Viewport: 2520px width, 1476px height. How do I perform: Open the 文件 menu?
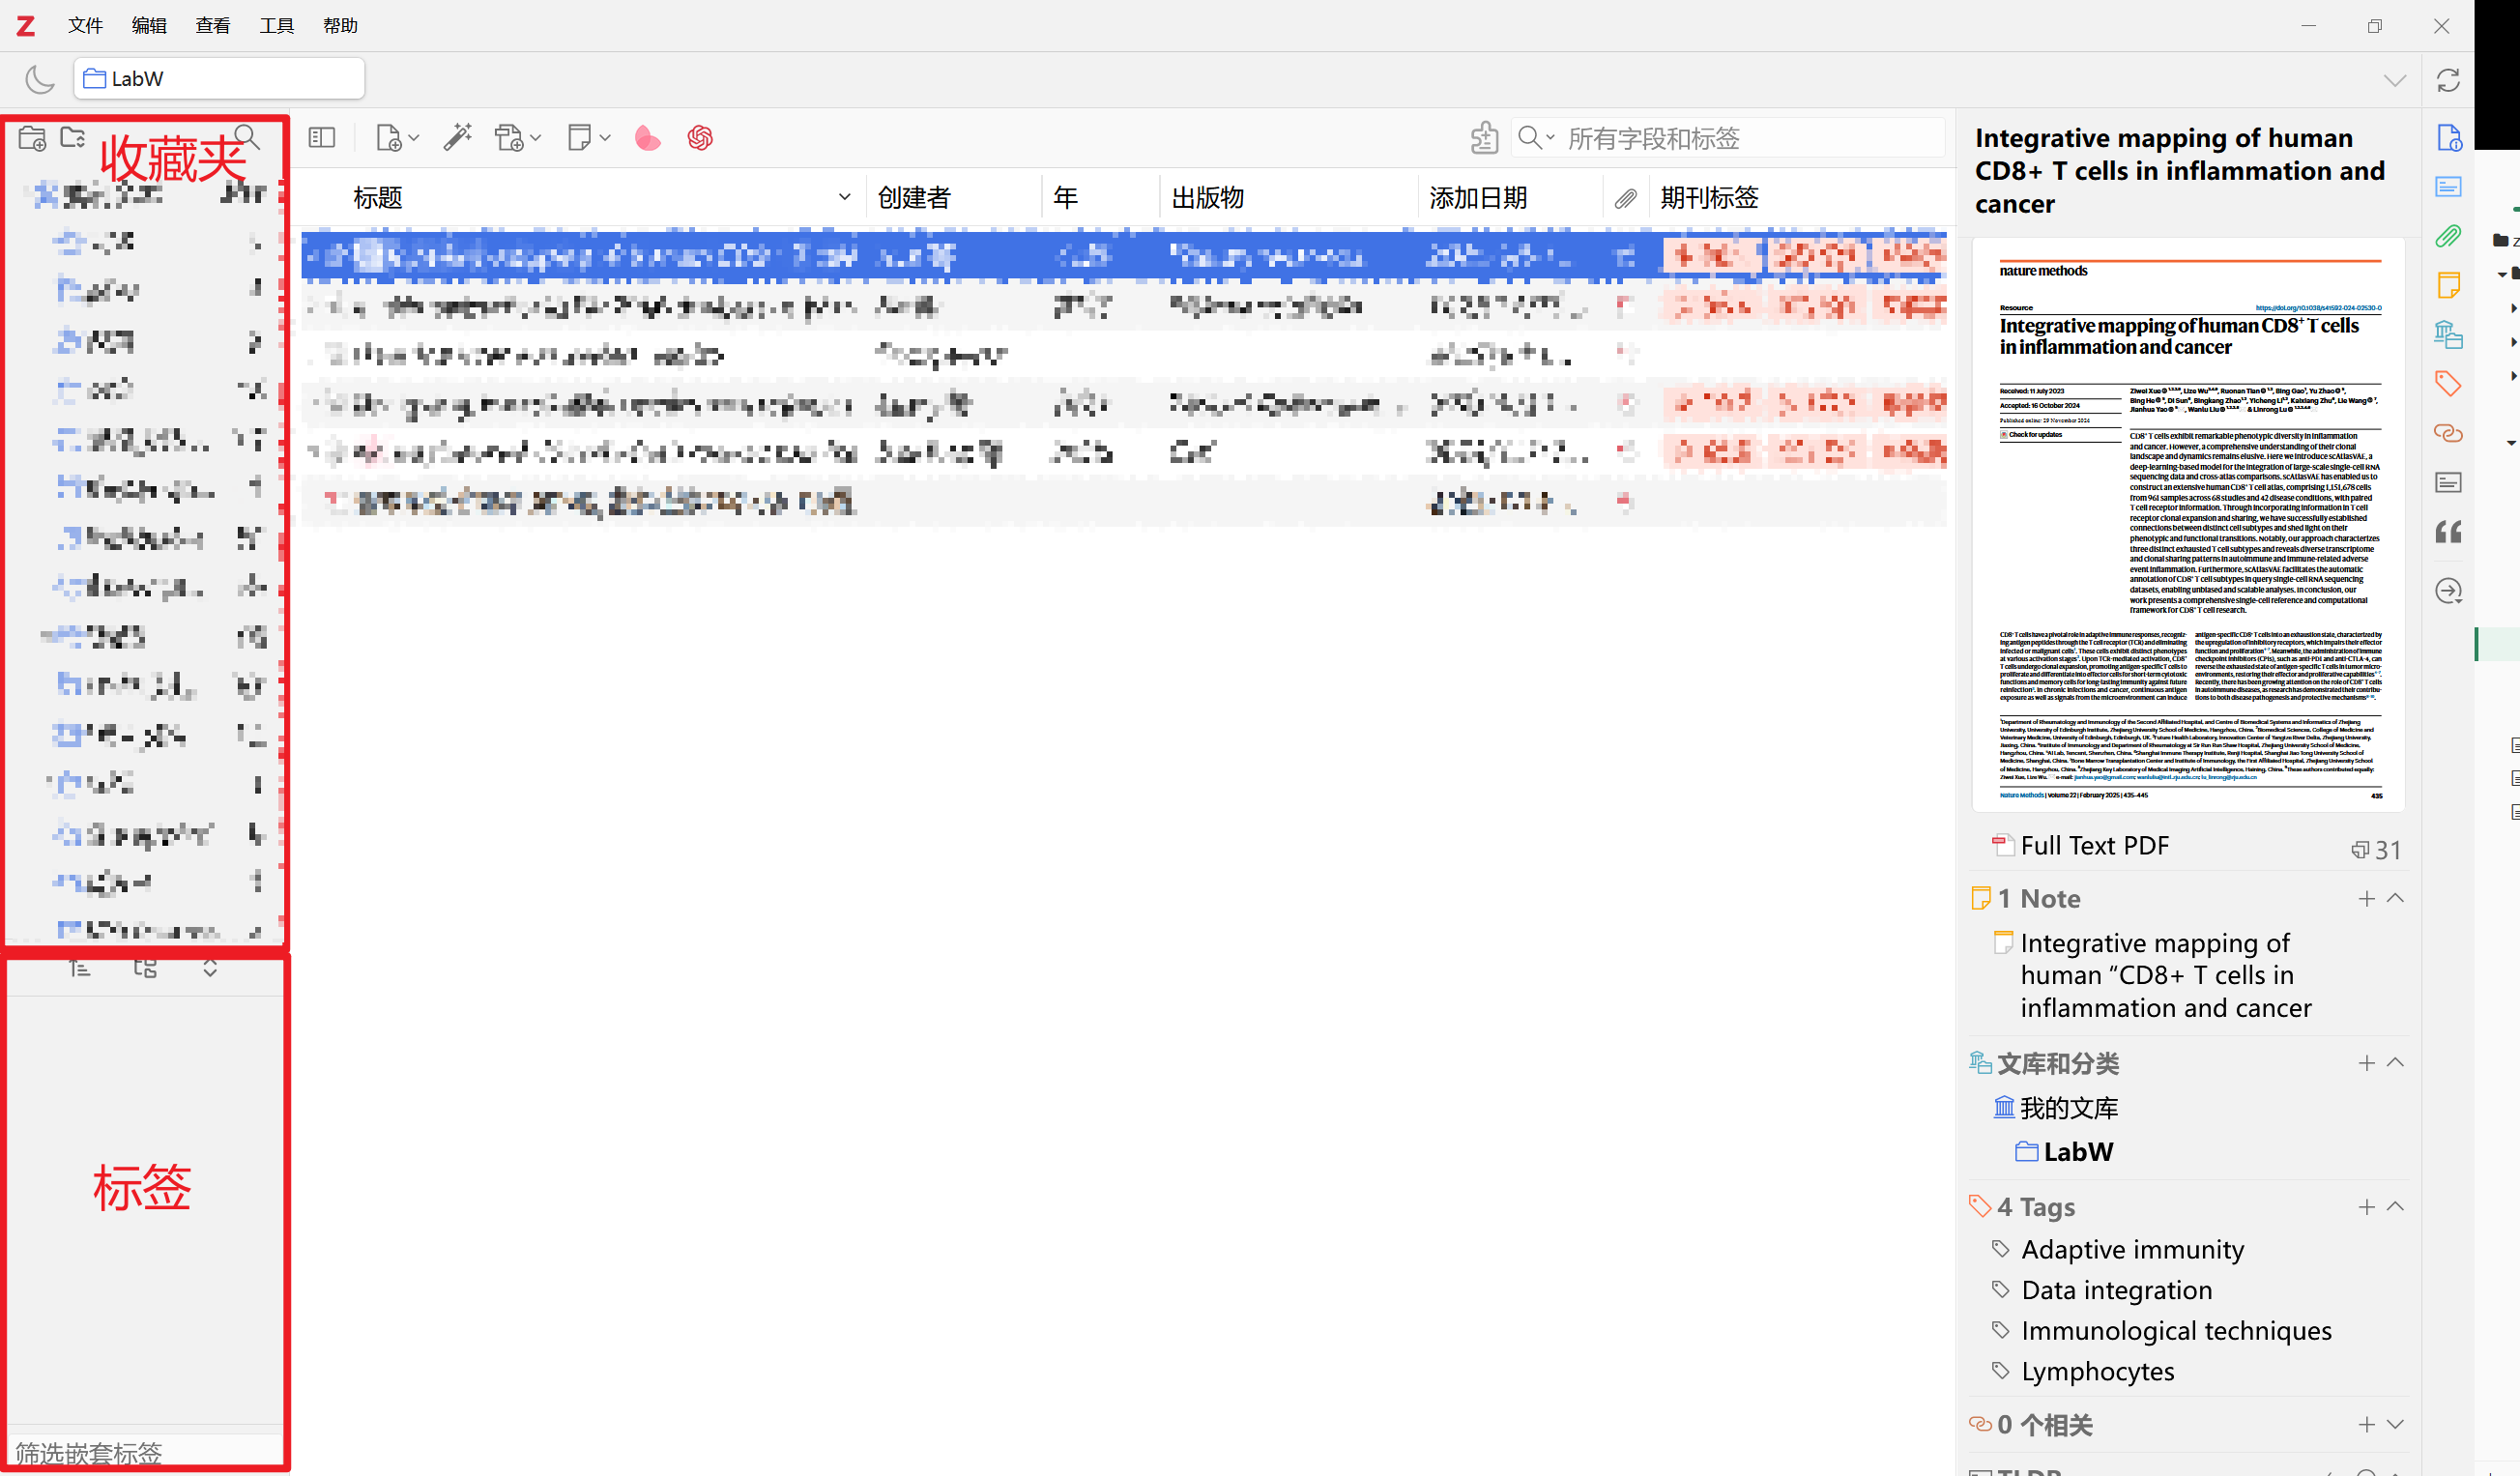tap(85, 25)
